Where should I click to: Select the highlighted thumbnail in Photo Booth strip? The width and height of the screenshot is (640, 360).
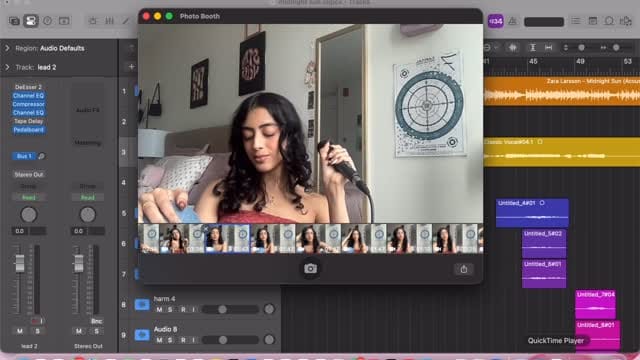point(227,238)
